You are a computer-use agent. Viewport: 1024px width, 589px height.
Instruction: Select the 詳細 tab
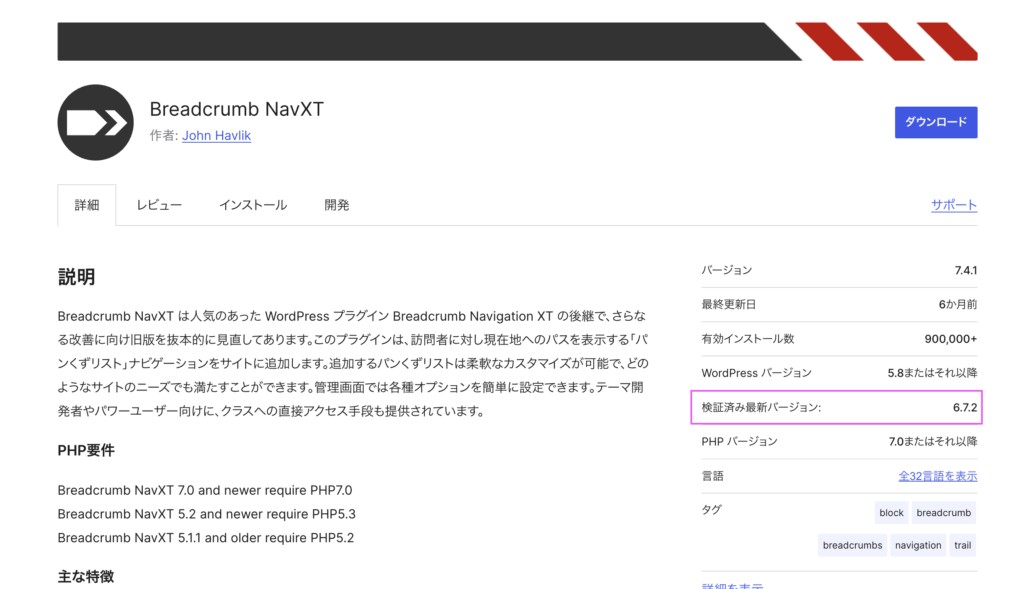point(87,205)
